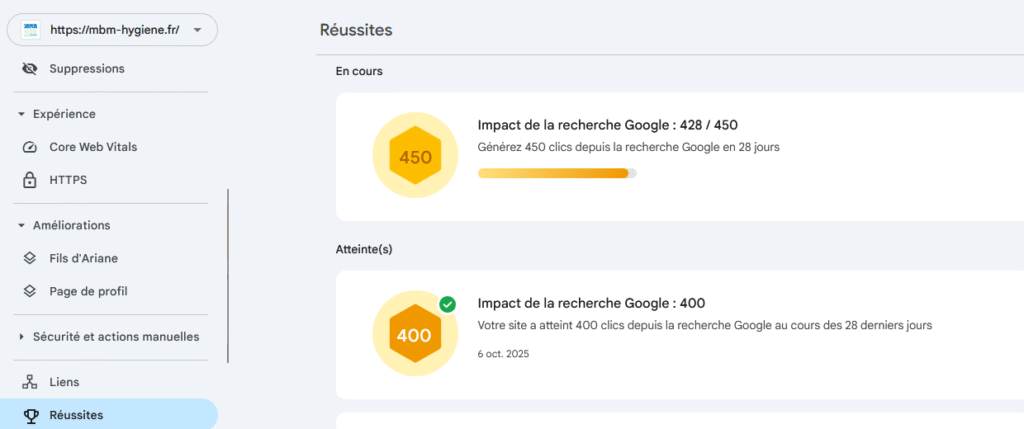Image resolution: width=1024 pixels, height=429 pixels.
Task: Click the 400 achievement hexagon badge
Action: (414, 335)
